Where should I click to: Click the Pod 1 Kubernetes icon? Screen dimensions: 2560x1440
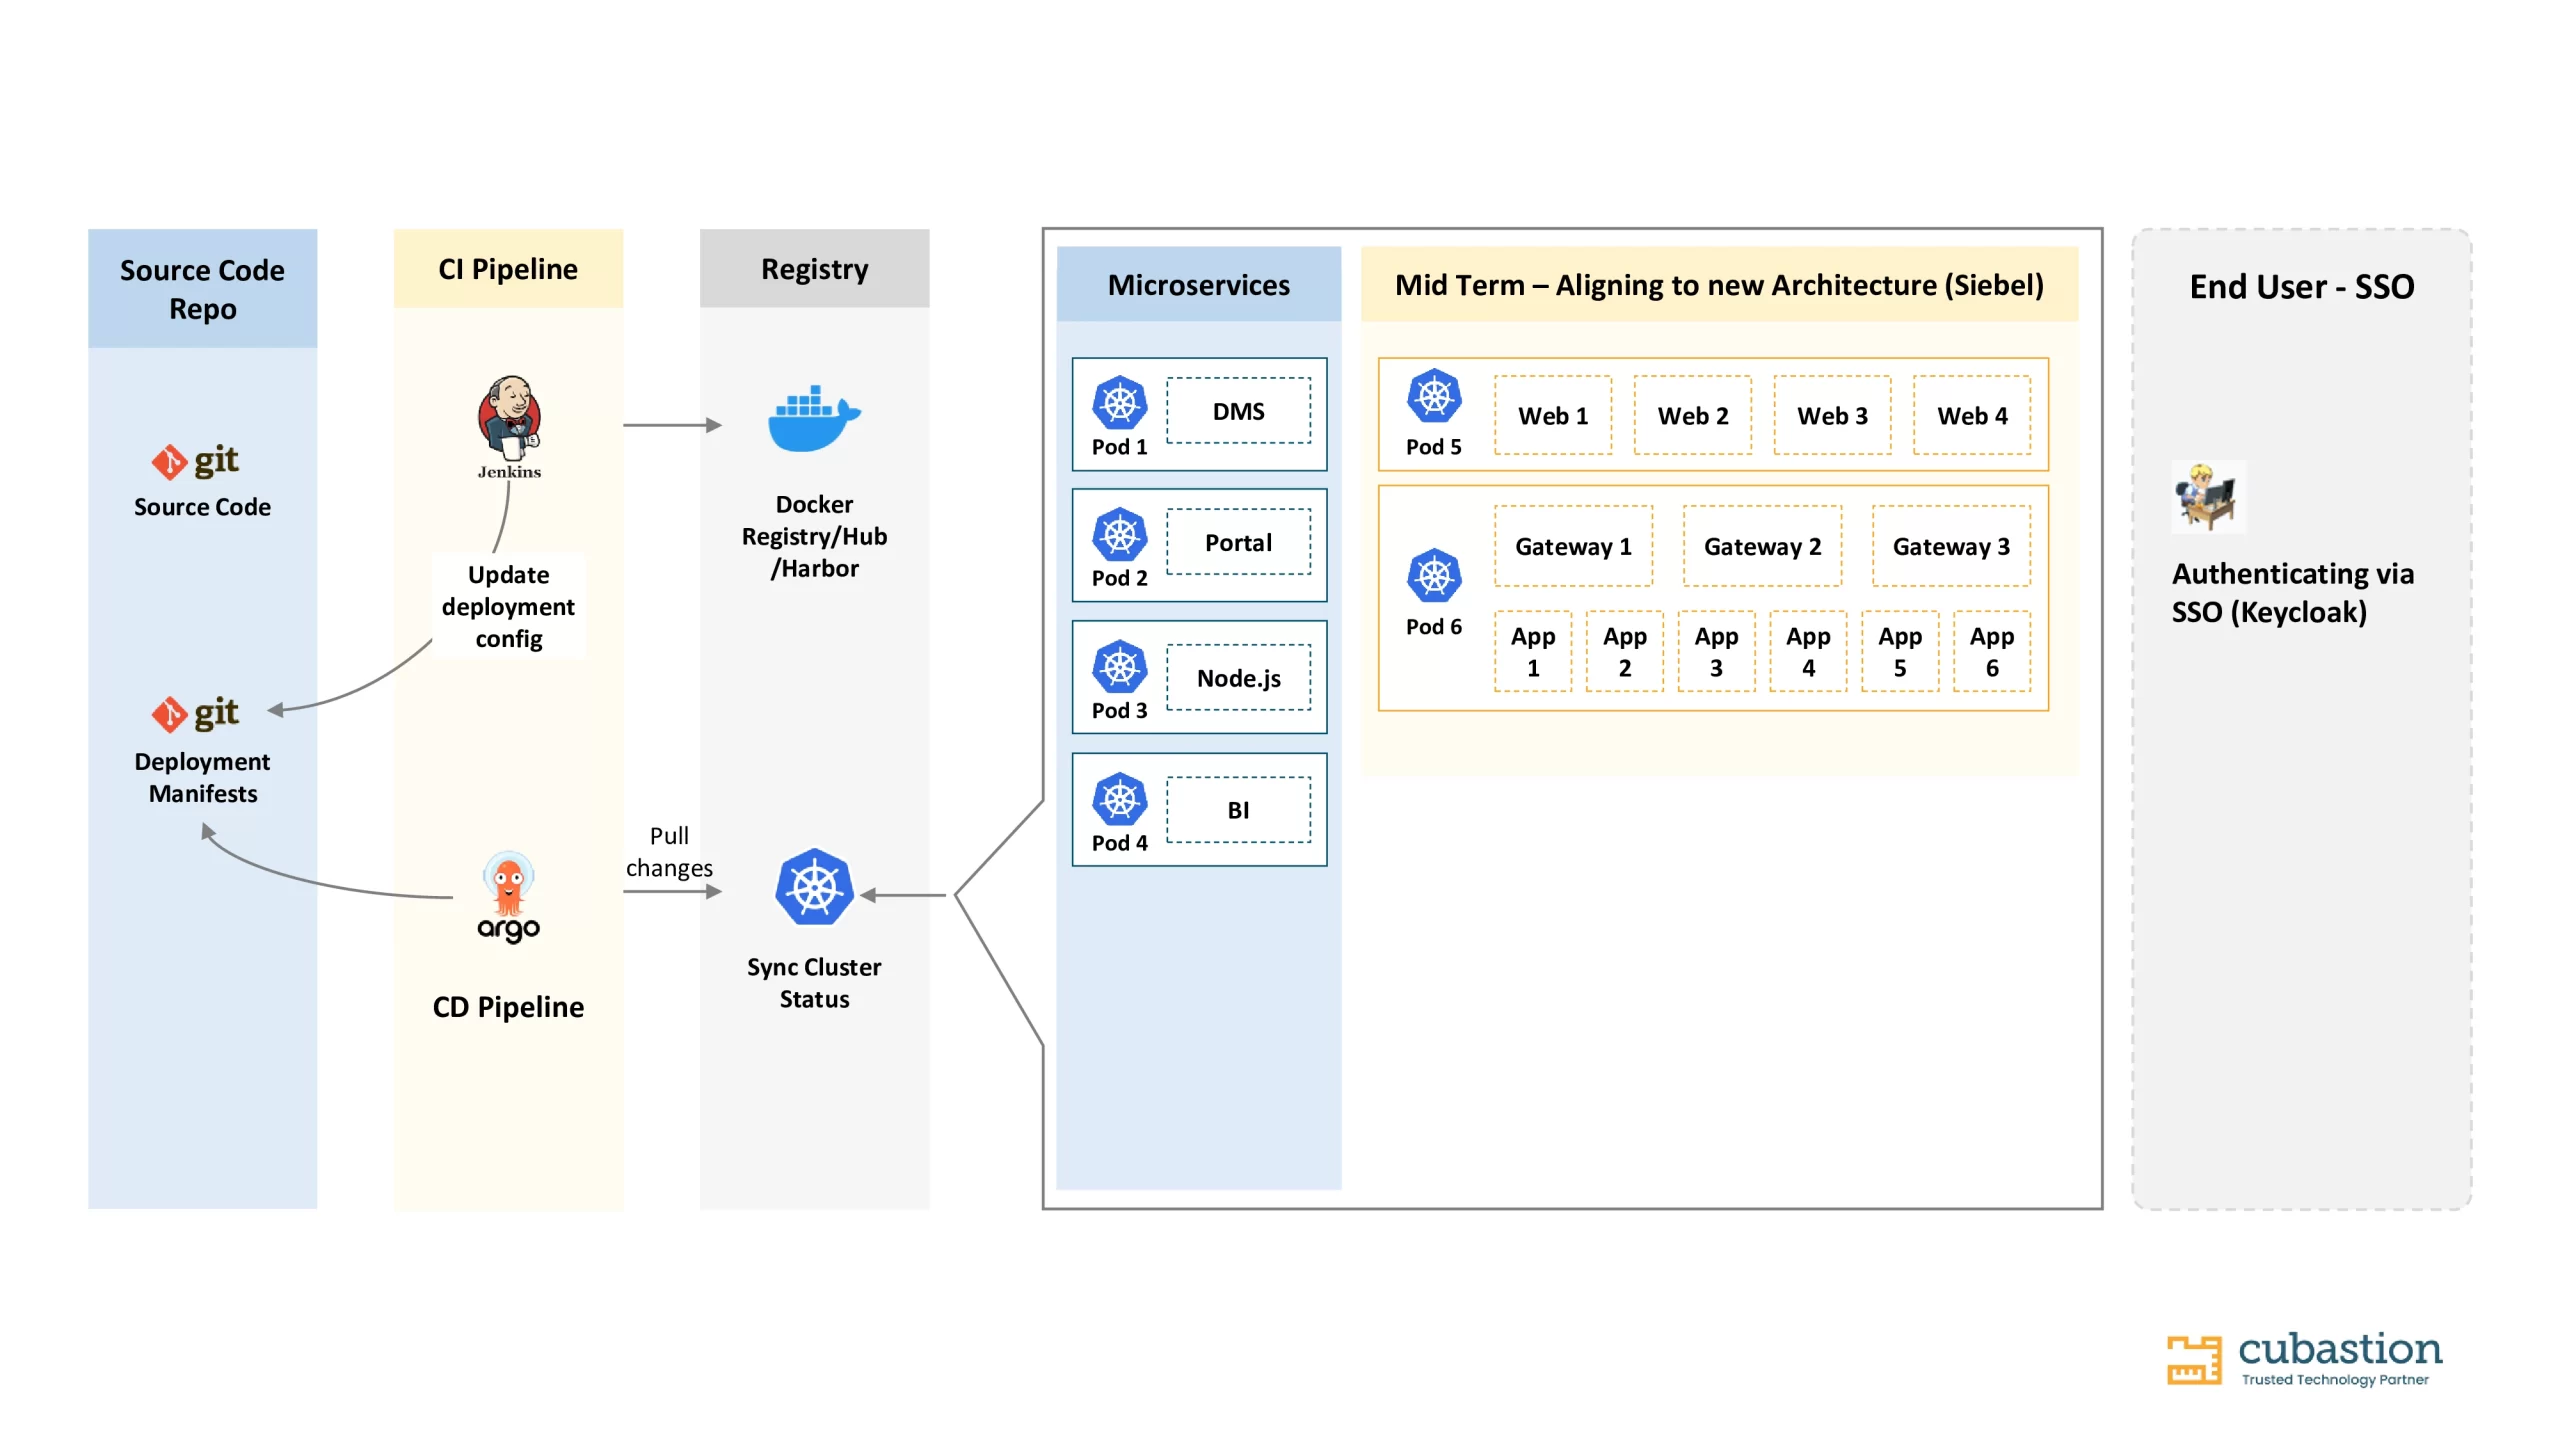point(1119,403)
